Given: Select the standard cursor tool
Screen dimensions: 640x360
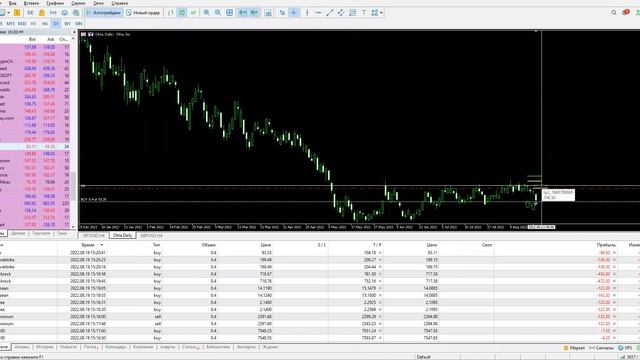Looking at the screenshot, I should 282,13.
